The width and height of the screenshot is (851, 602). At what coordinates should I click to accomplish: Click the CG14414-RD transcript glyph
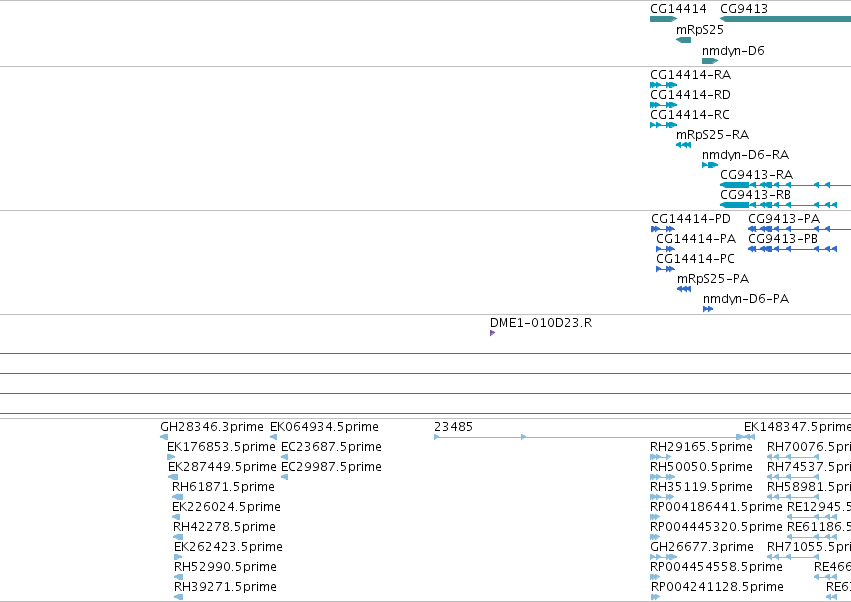point(664,105)
